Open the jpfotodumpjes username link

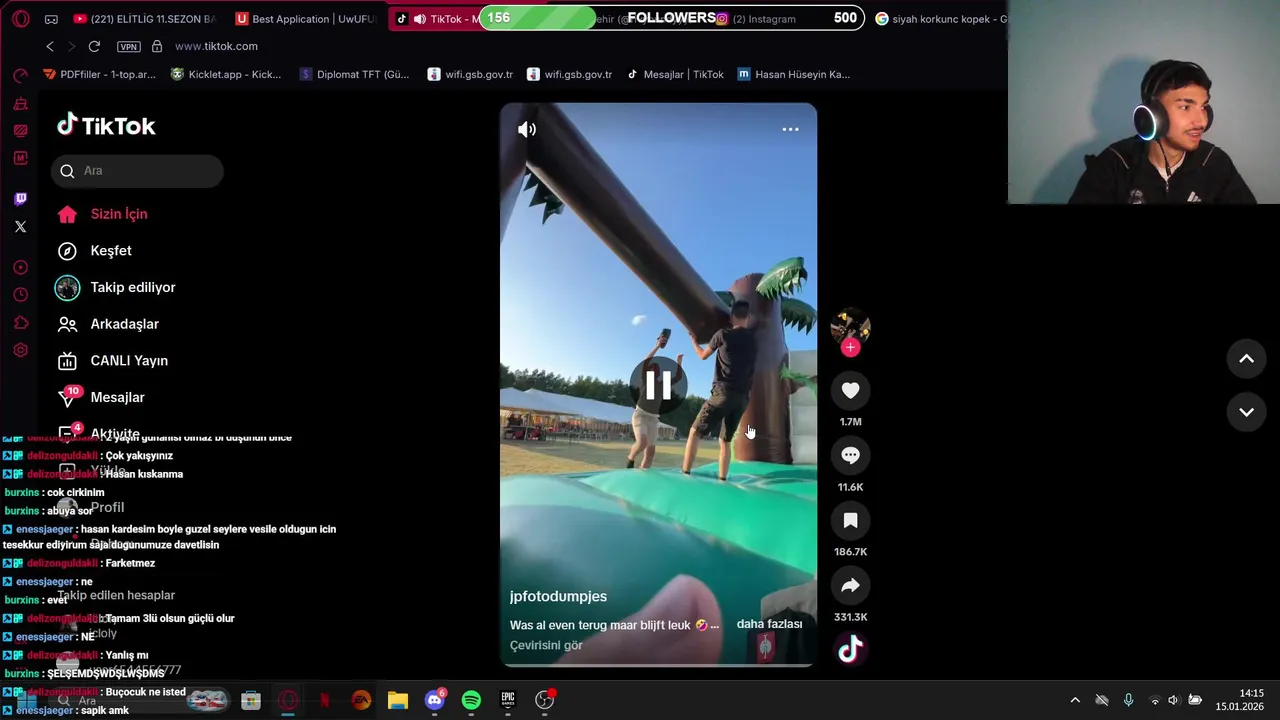coord(558,596)
